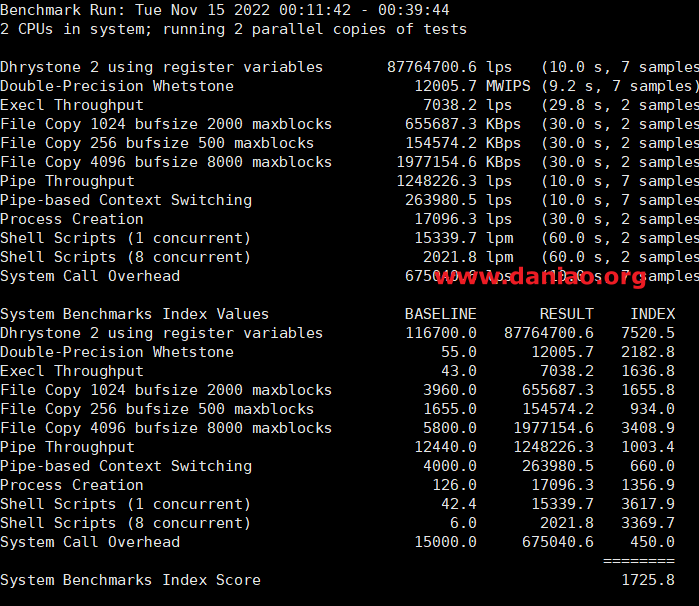Click Process Creation value 17096.3 lps

coord(463,219)
